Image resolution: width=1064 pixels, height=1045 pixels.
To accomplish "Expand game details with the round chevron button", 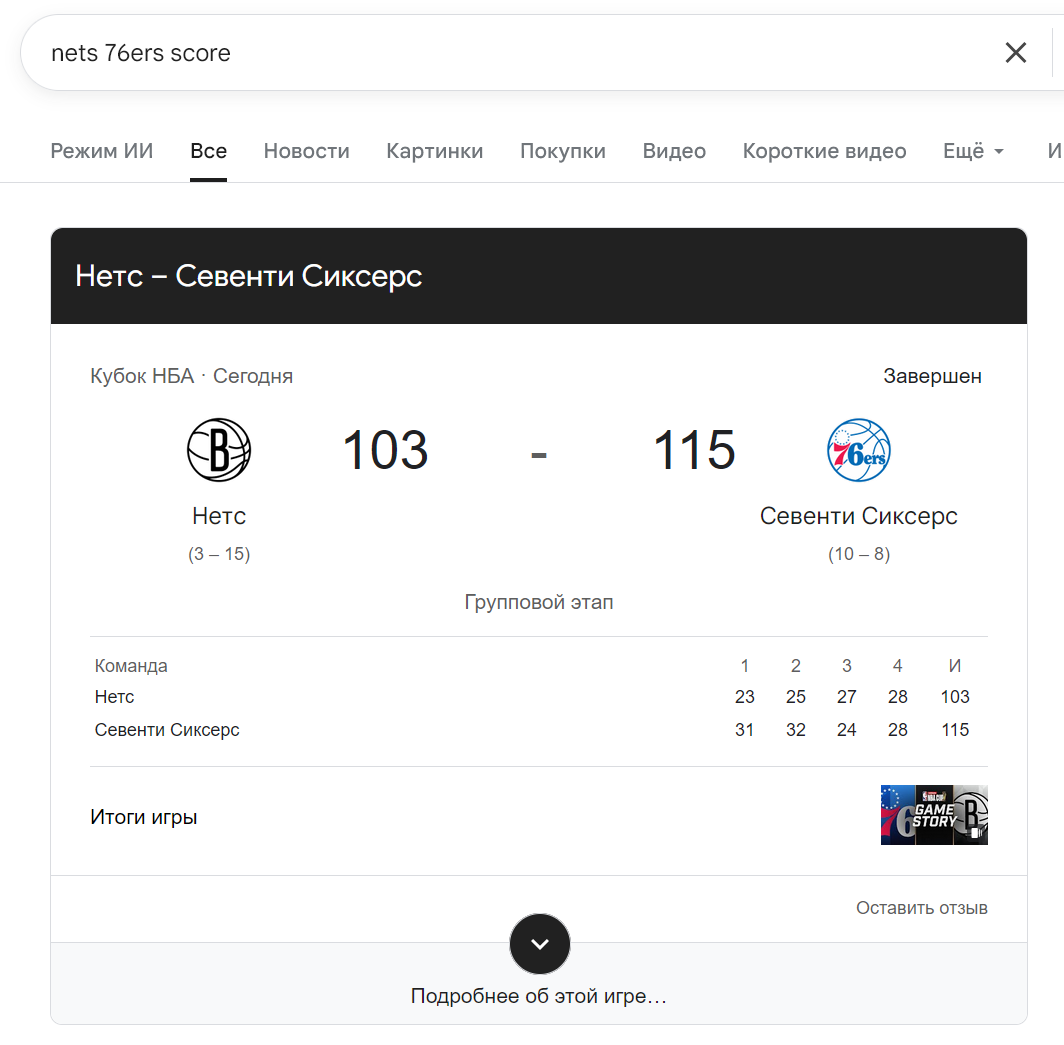I will 539,944.
